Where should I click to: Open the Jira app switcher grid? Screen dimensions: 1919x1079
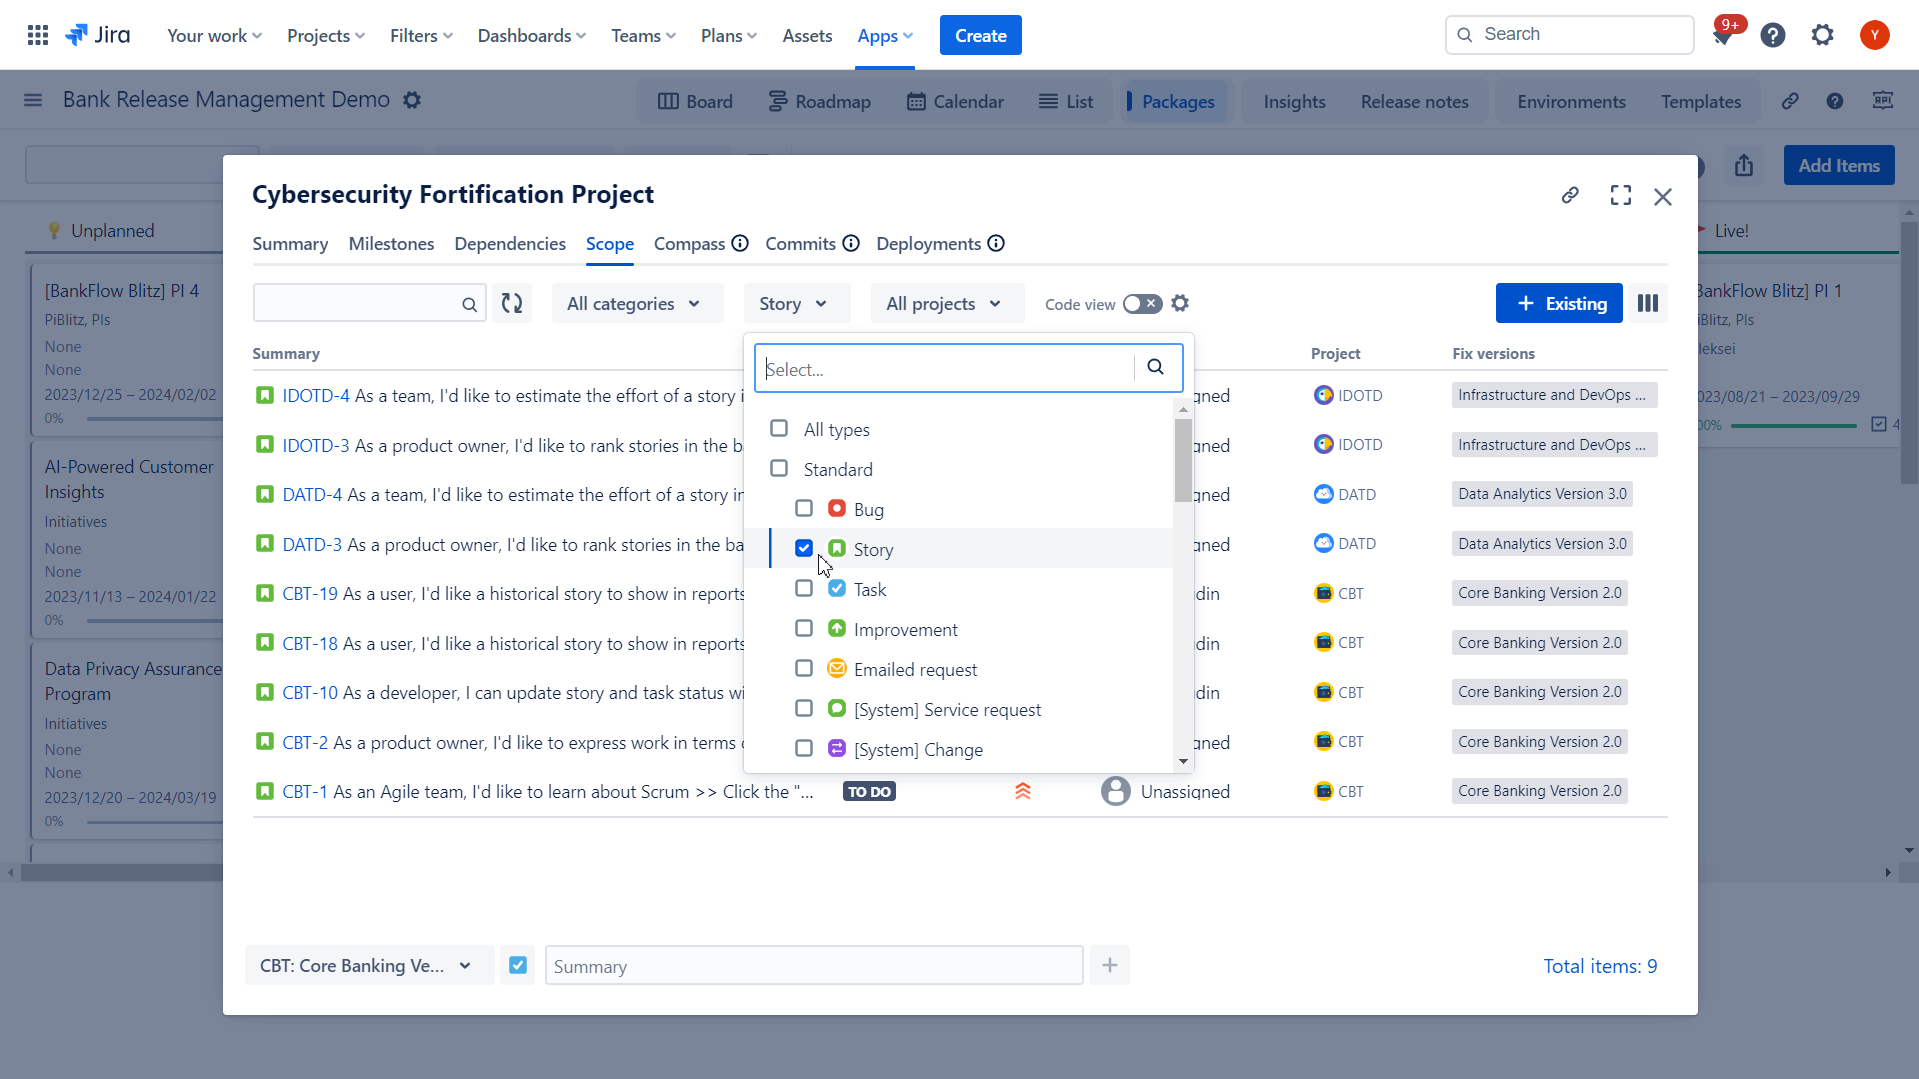[37, 34]
